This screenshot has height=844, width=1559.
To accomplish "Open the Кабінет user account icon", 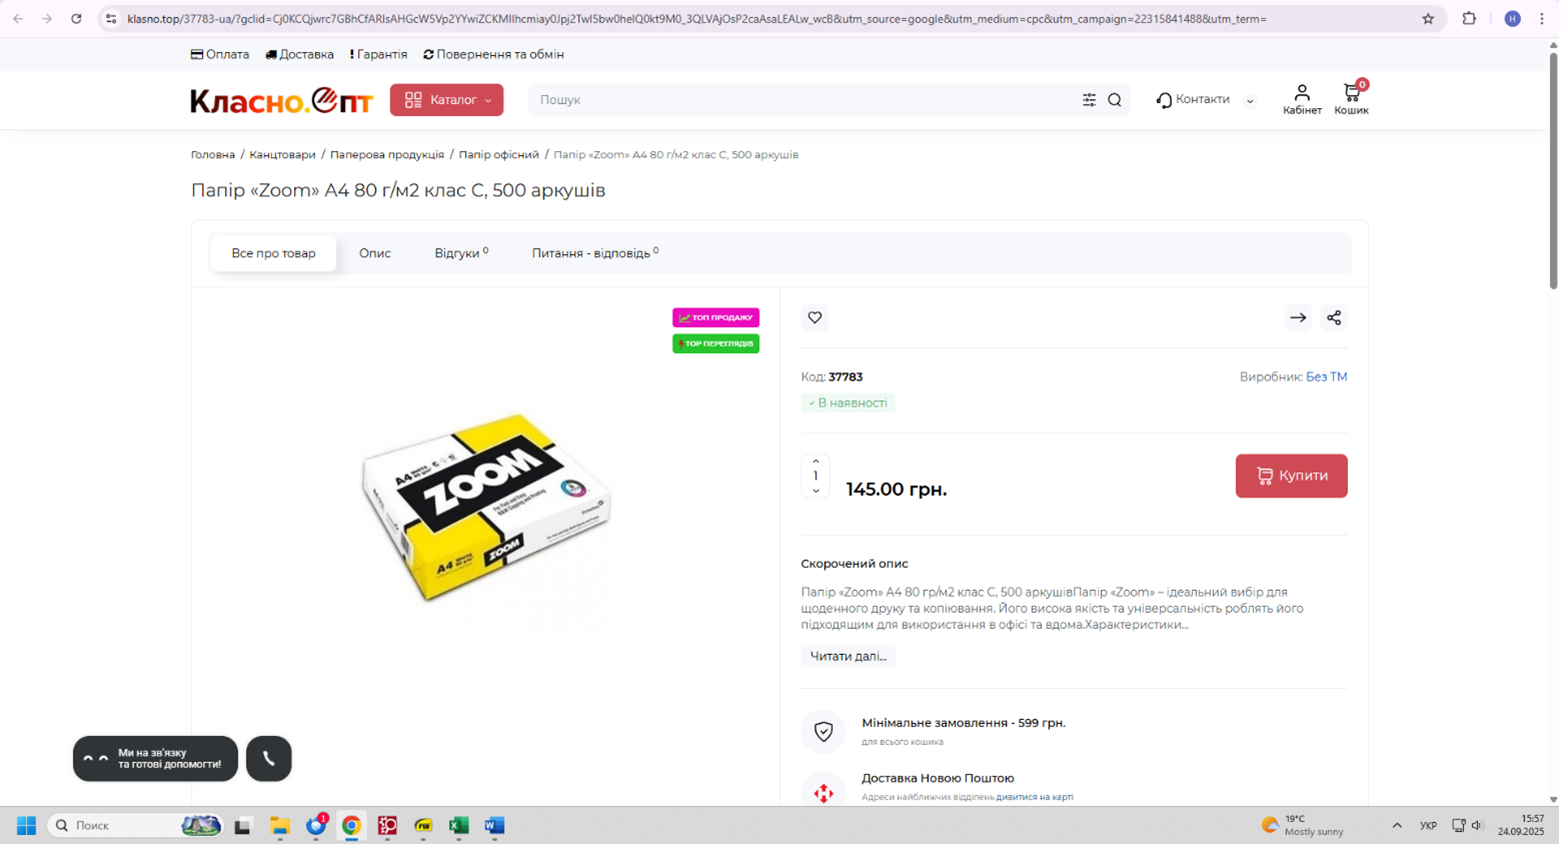I will [x=1301, y=99].
